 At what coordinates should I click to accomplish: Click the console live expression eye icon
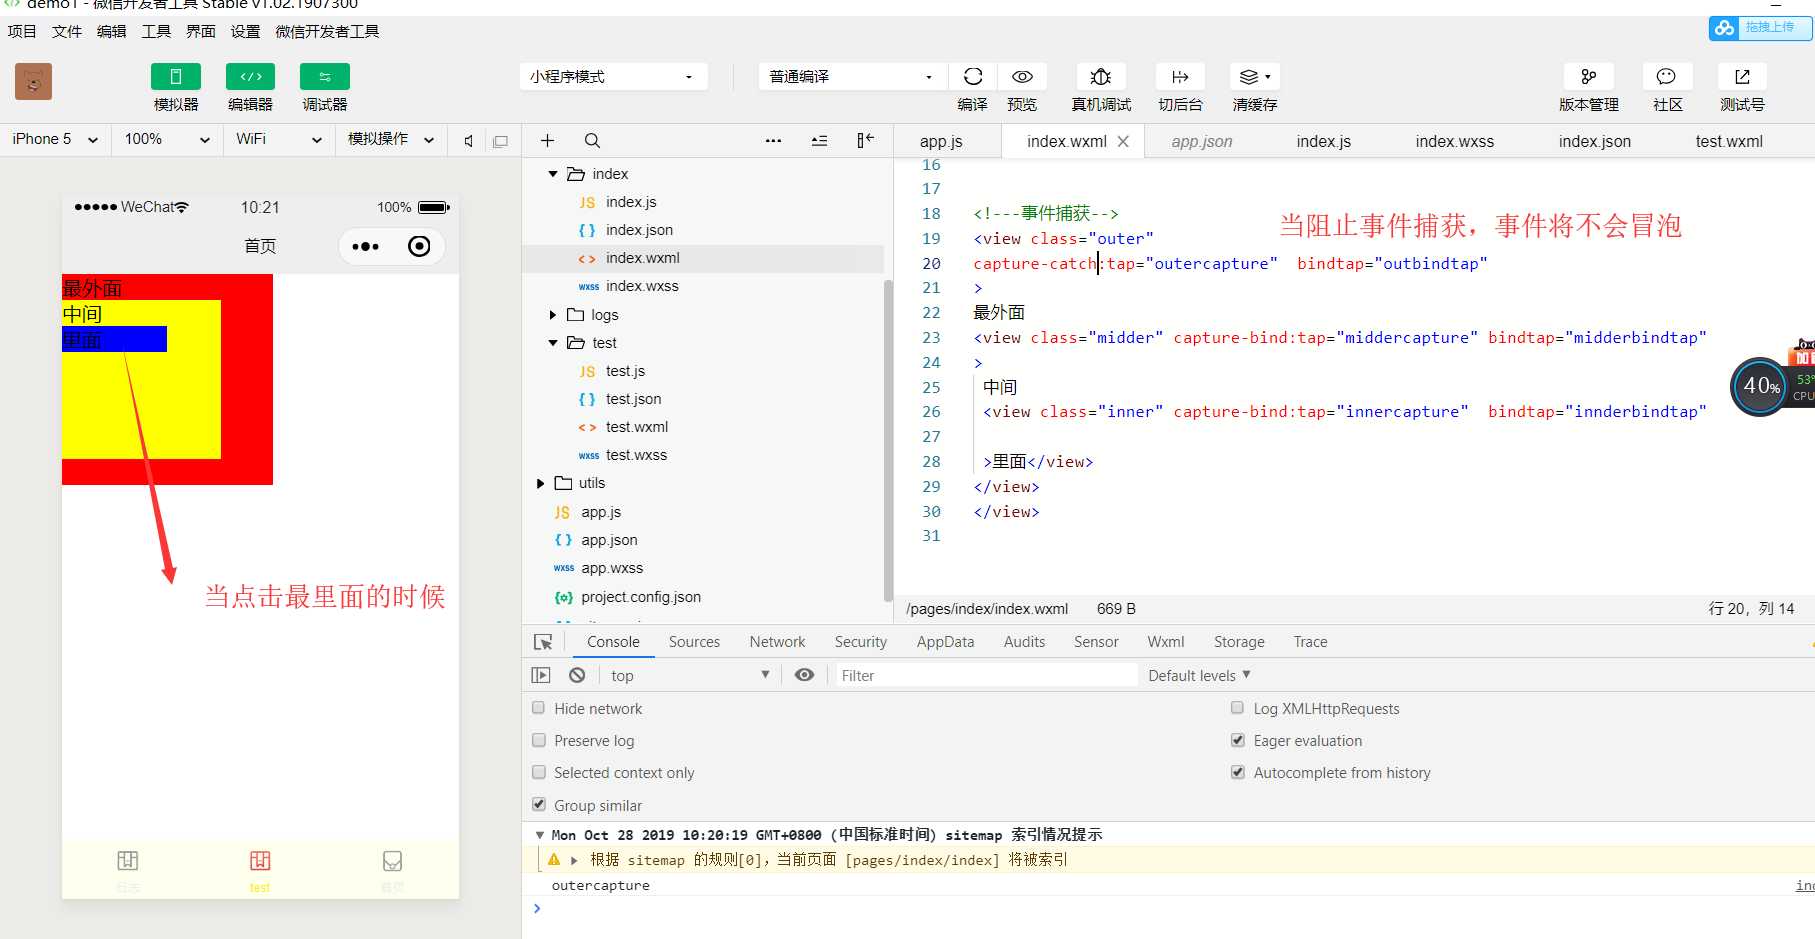tap(804, 675)
